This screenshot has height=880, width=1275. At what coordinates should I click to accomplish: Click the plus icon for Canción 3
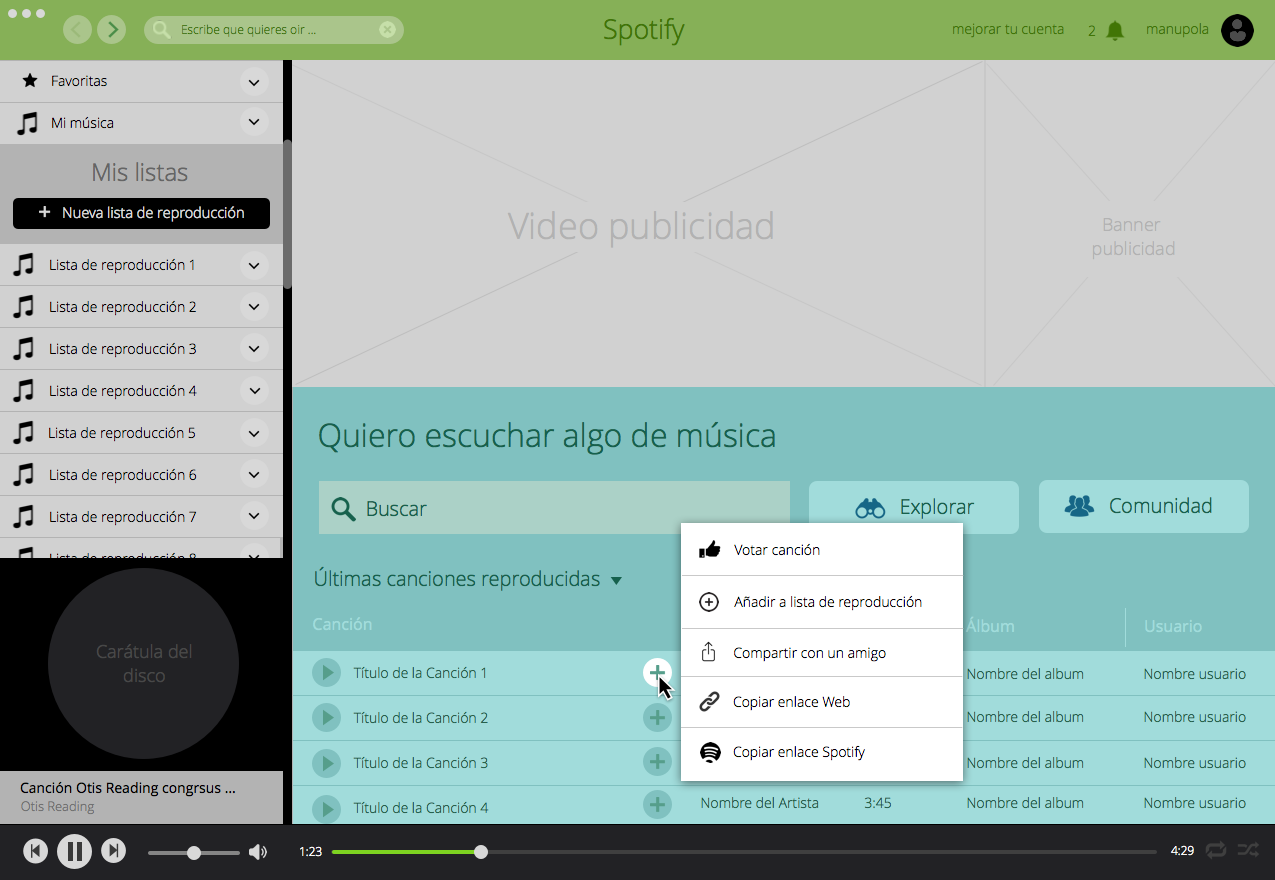pyautogui.click(x=657, y=762)
